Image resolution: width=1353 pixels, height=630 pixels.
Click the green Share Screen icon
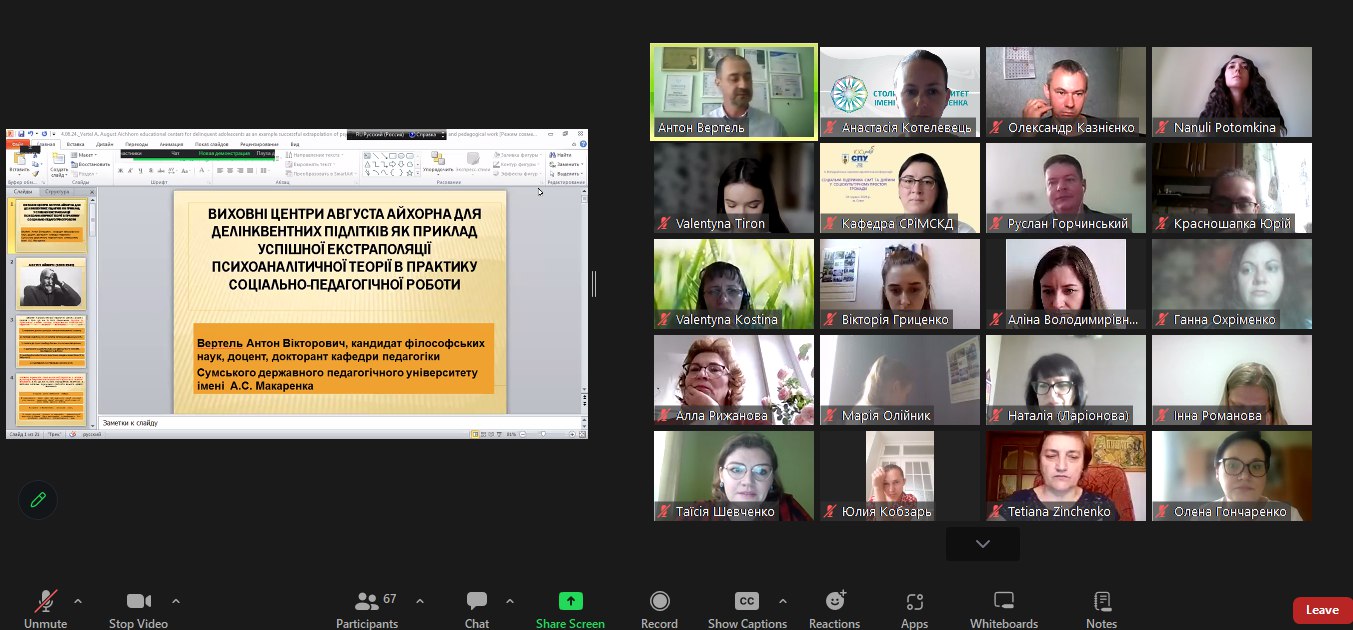570,601
